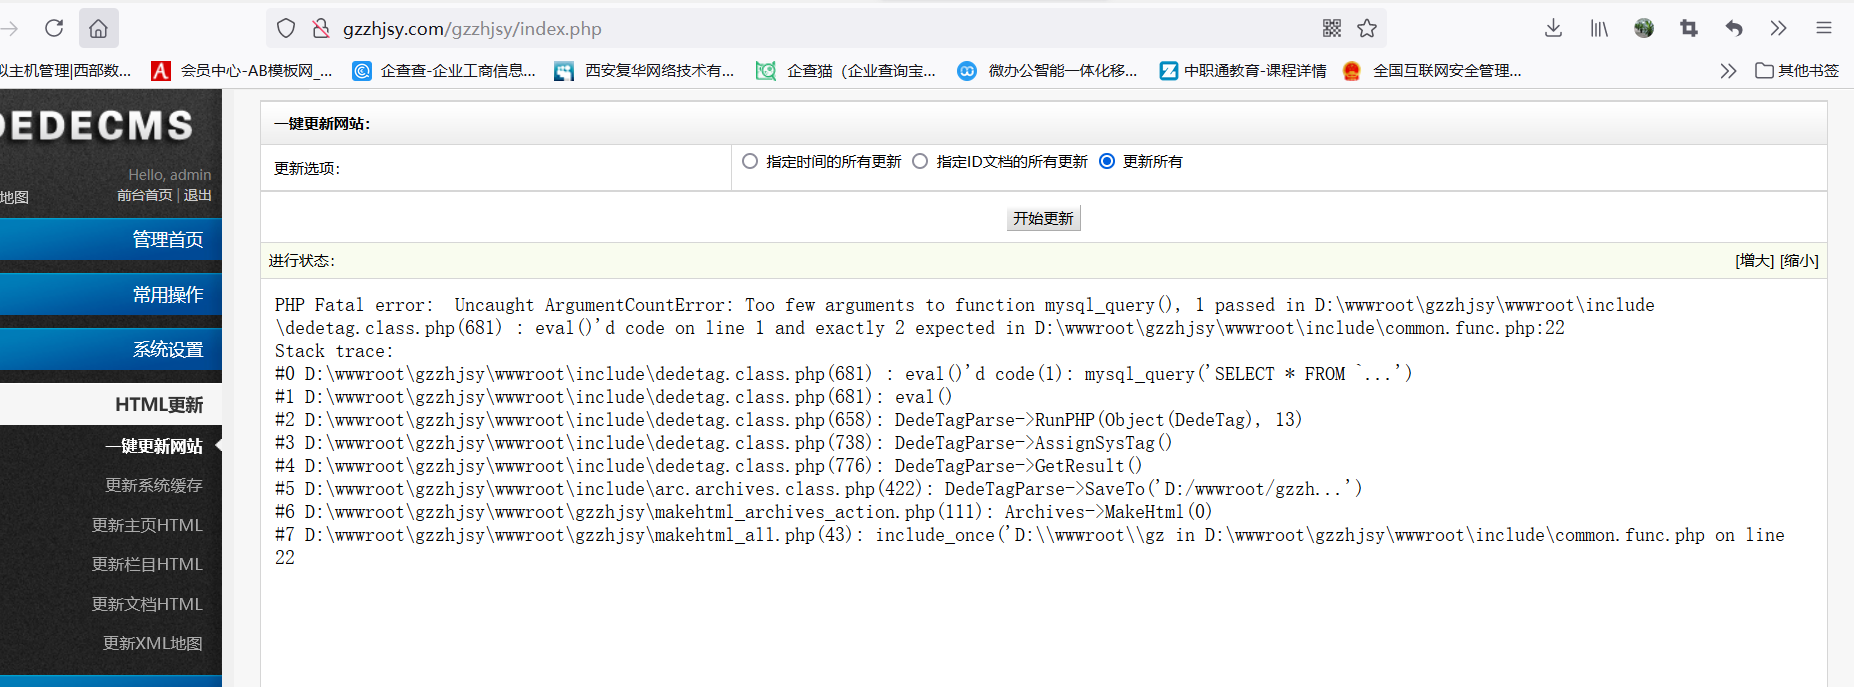Image resolution: width=1854 pixels, height=687 pixels.
Task: Select 指定时间的所有更新 radio option
Action: 750,161
